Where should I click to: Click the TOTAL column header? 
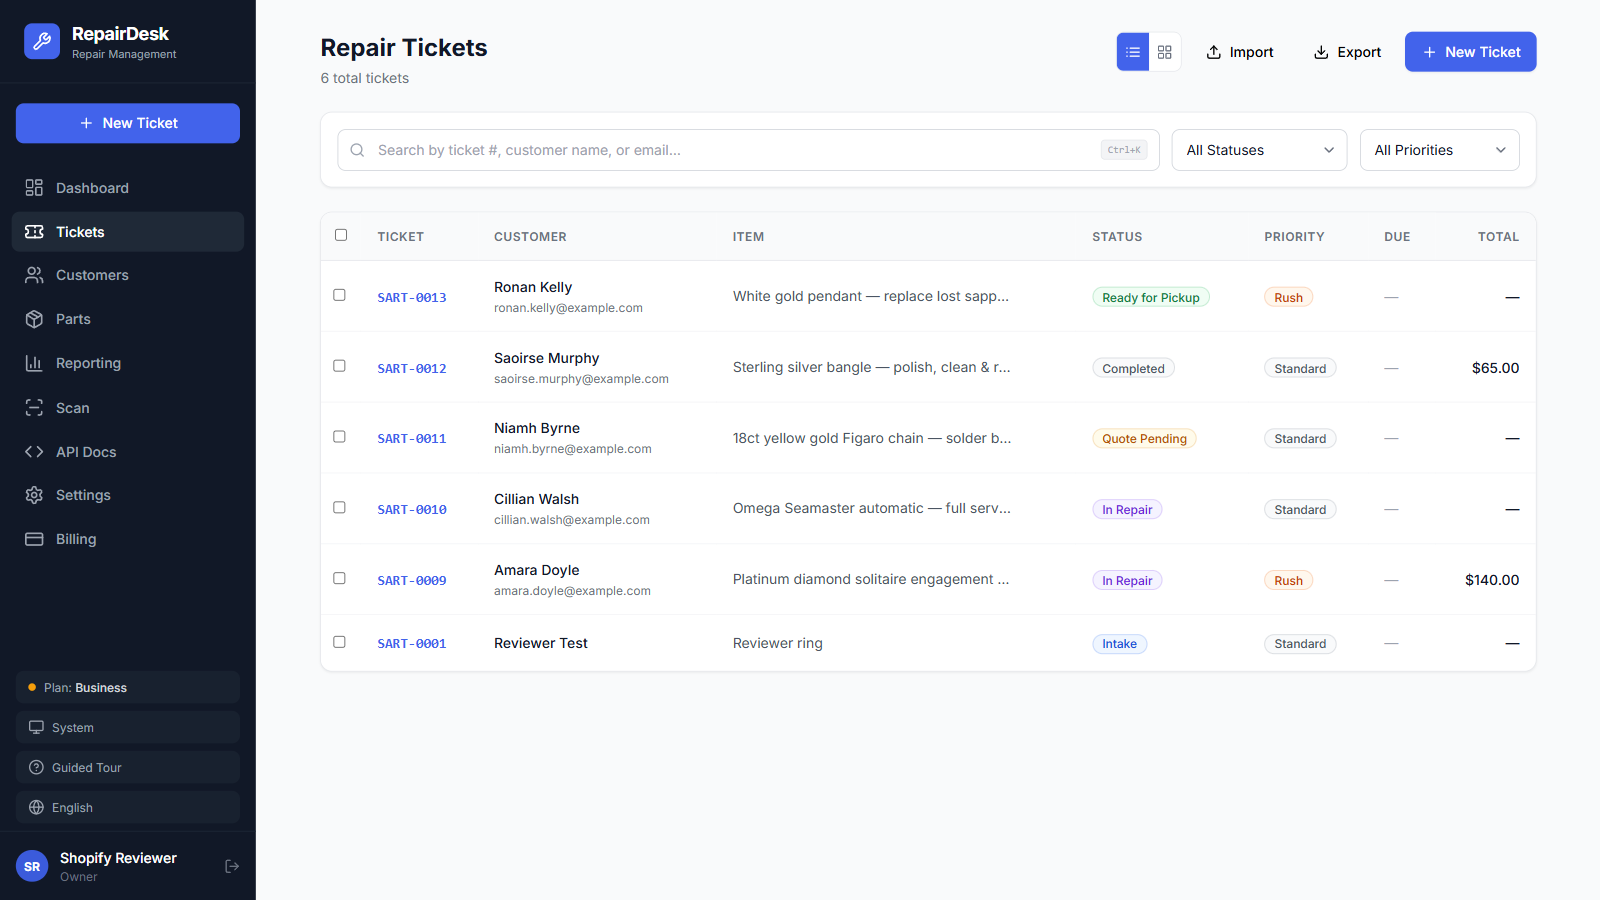[x=1498, y=237]
